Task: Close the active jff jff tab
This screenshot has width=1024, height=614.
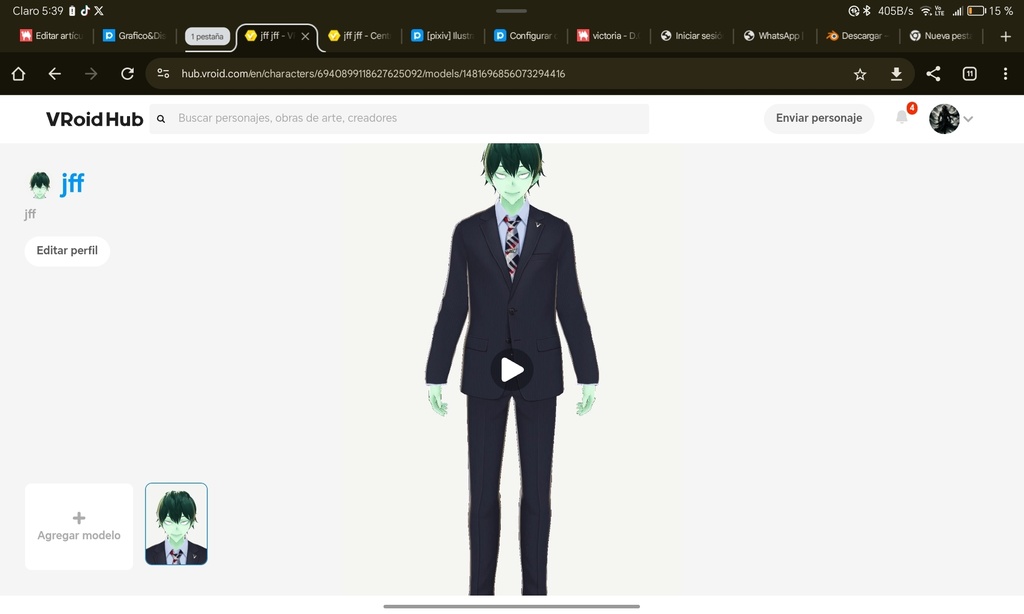Action: click(305, 37)
